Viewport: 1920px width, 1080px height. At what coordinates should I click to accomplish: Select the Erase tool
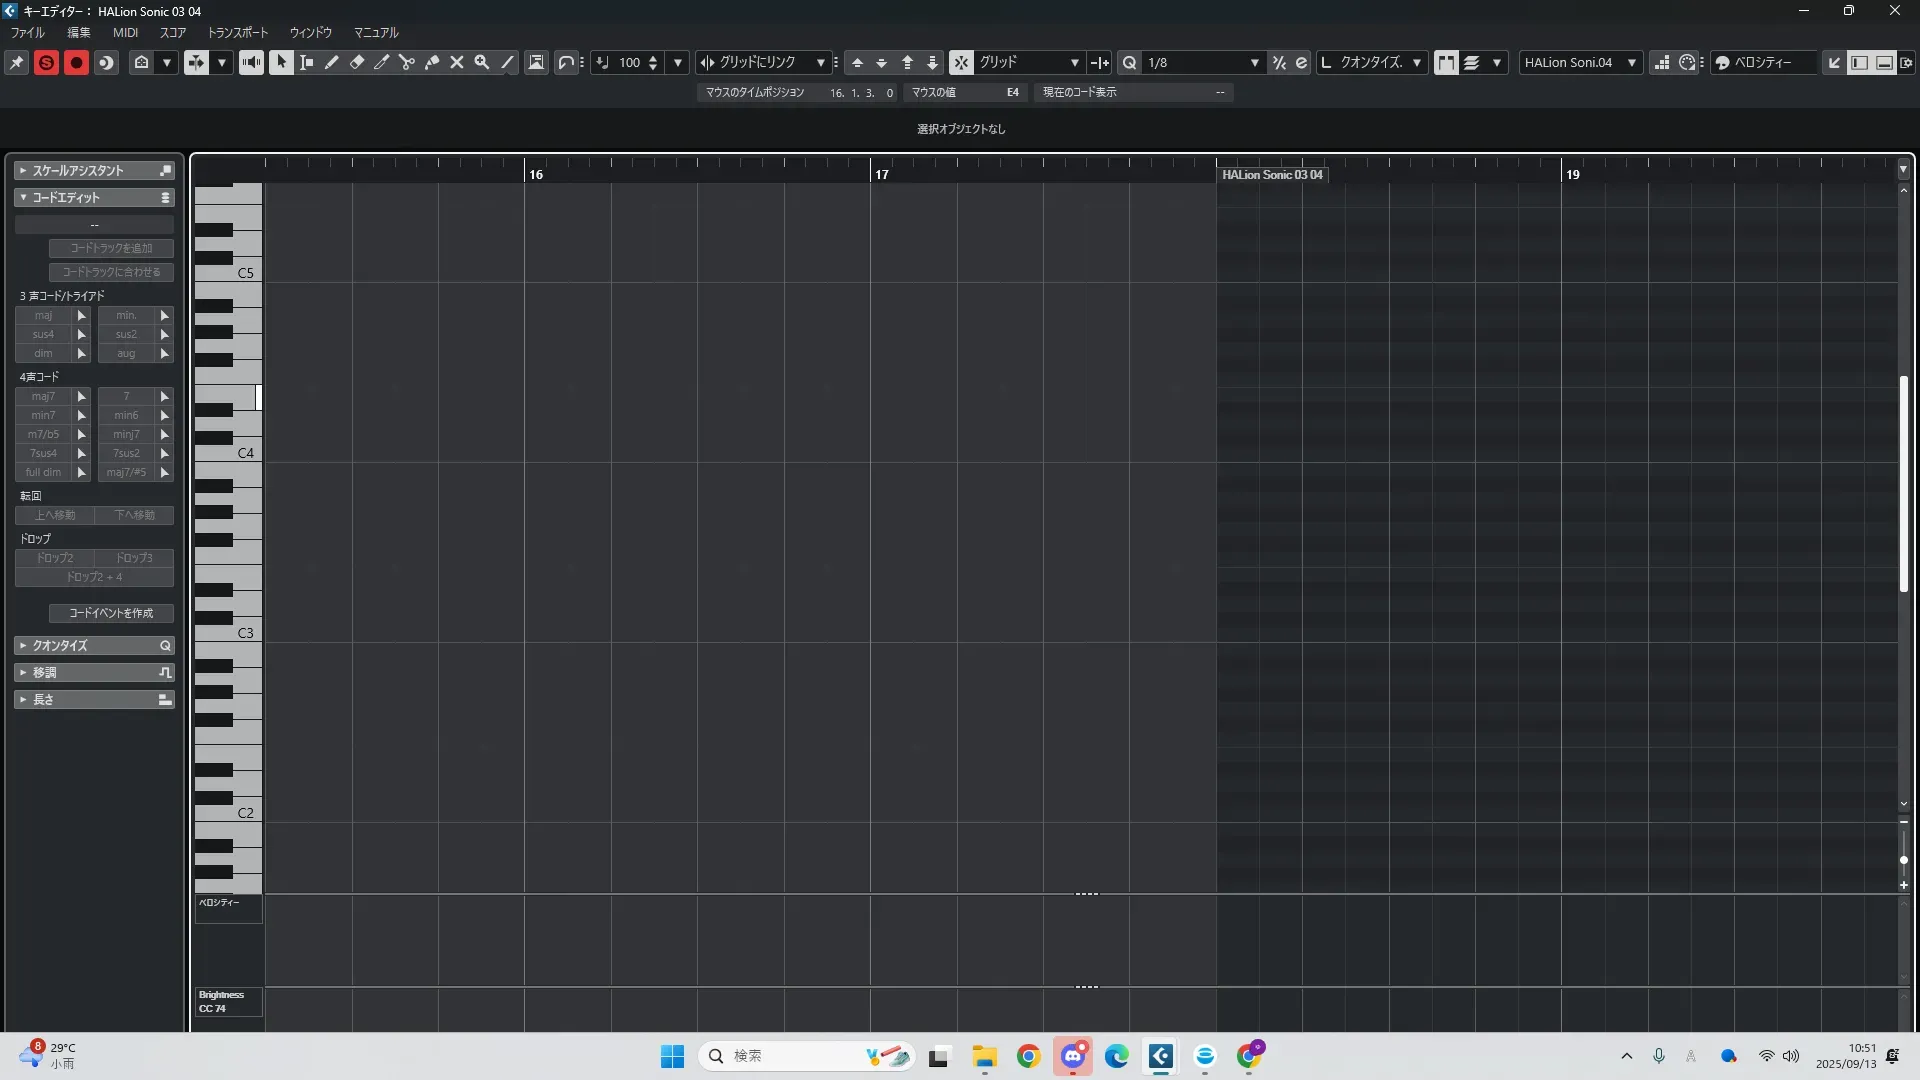click(x=356, y=62)
